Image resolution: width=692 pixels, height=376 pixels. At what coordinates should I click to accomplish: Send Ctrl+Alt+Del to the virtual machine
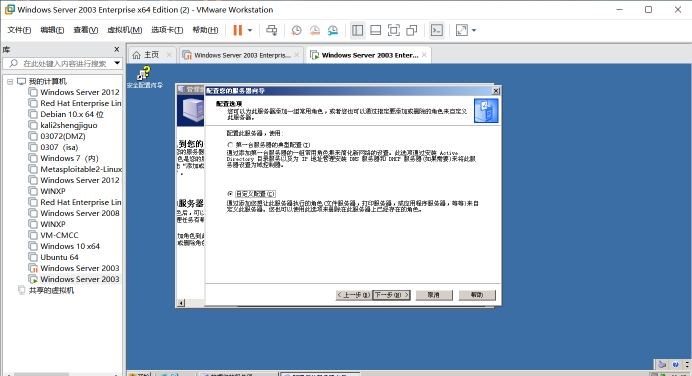click(271, 30)
